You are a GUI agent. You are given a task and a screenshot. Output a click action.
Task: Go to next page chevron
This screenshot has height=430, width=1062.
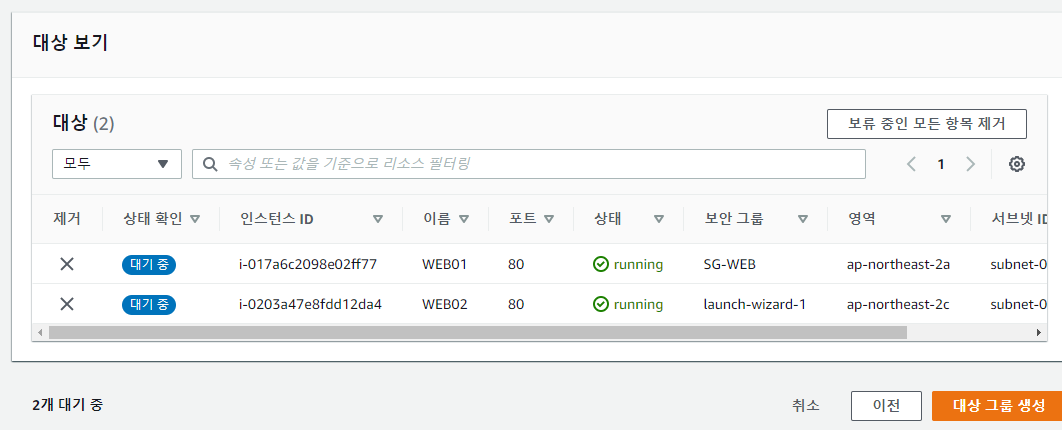[x=970, y=164]
